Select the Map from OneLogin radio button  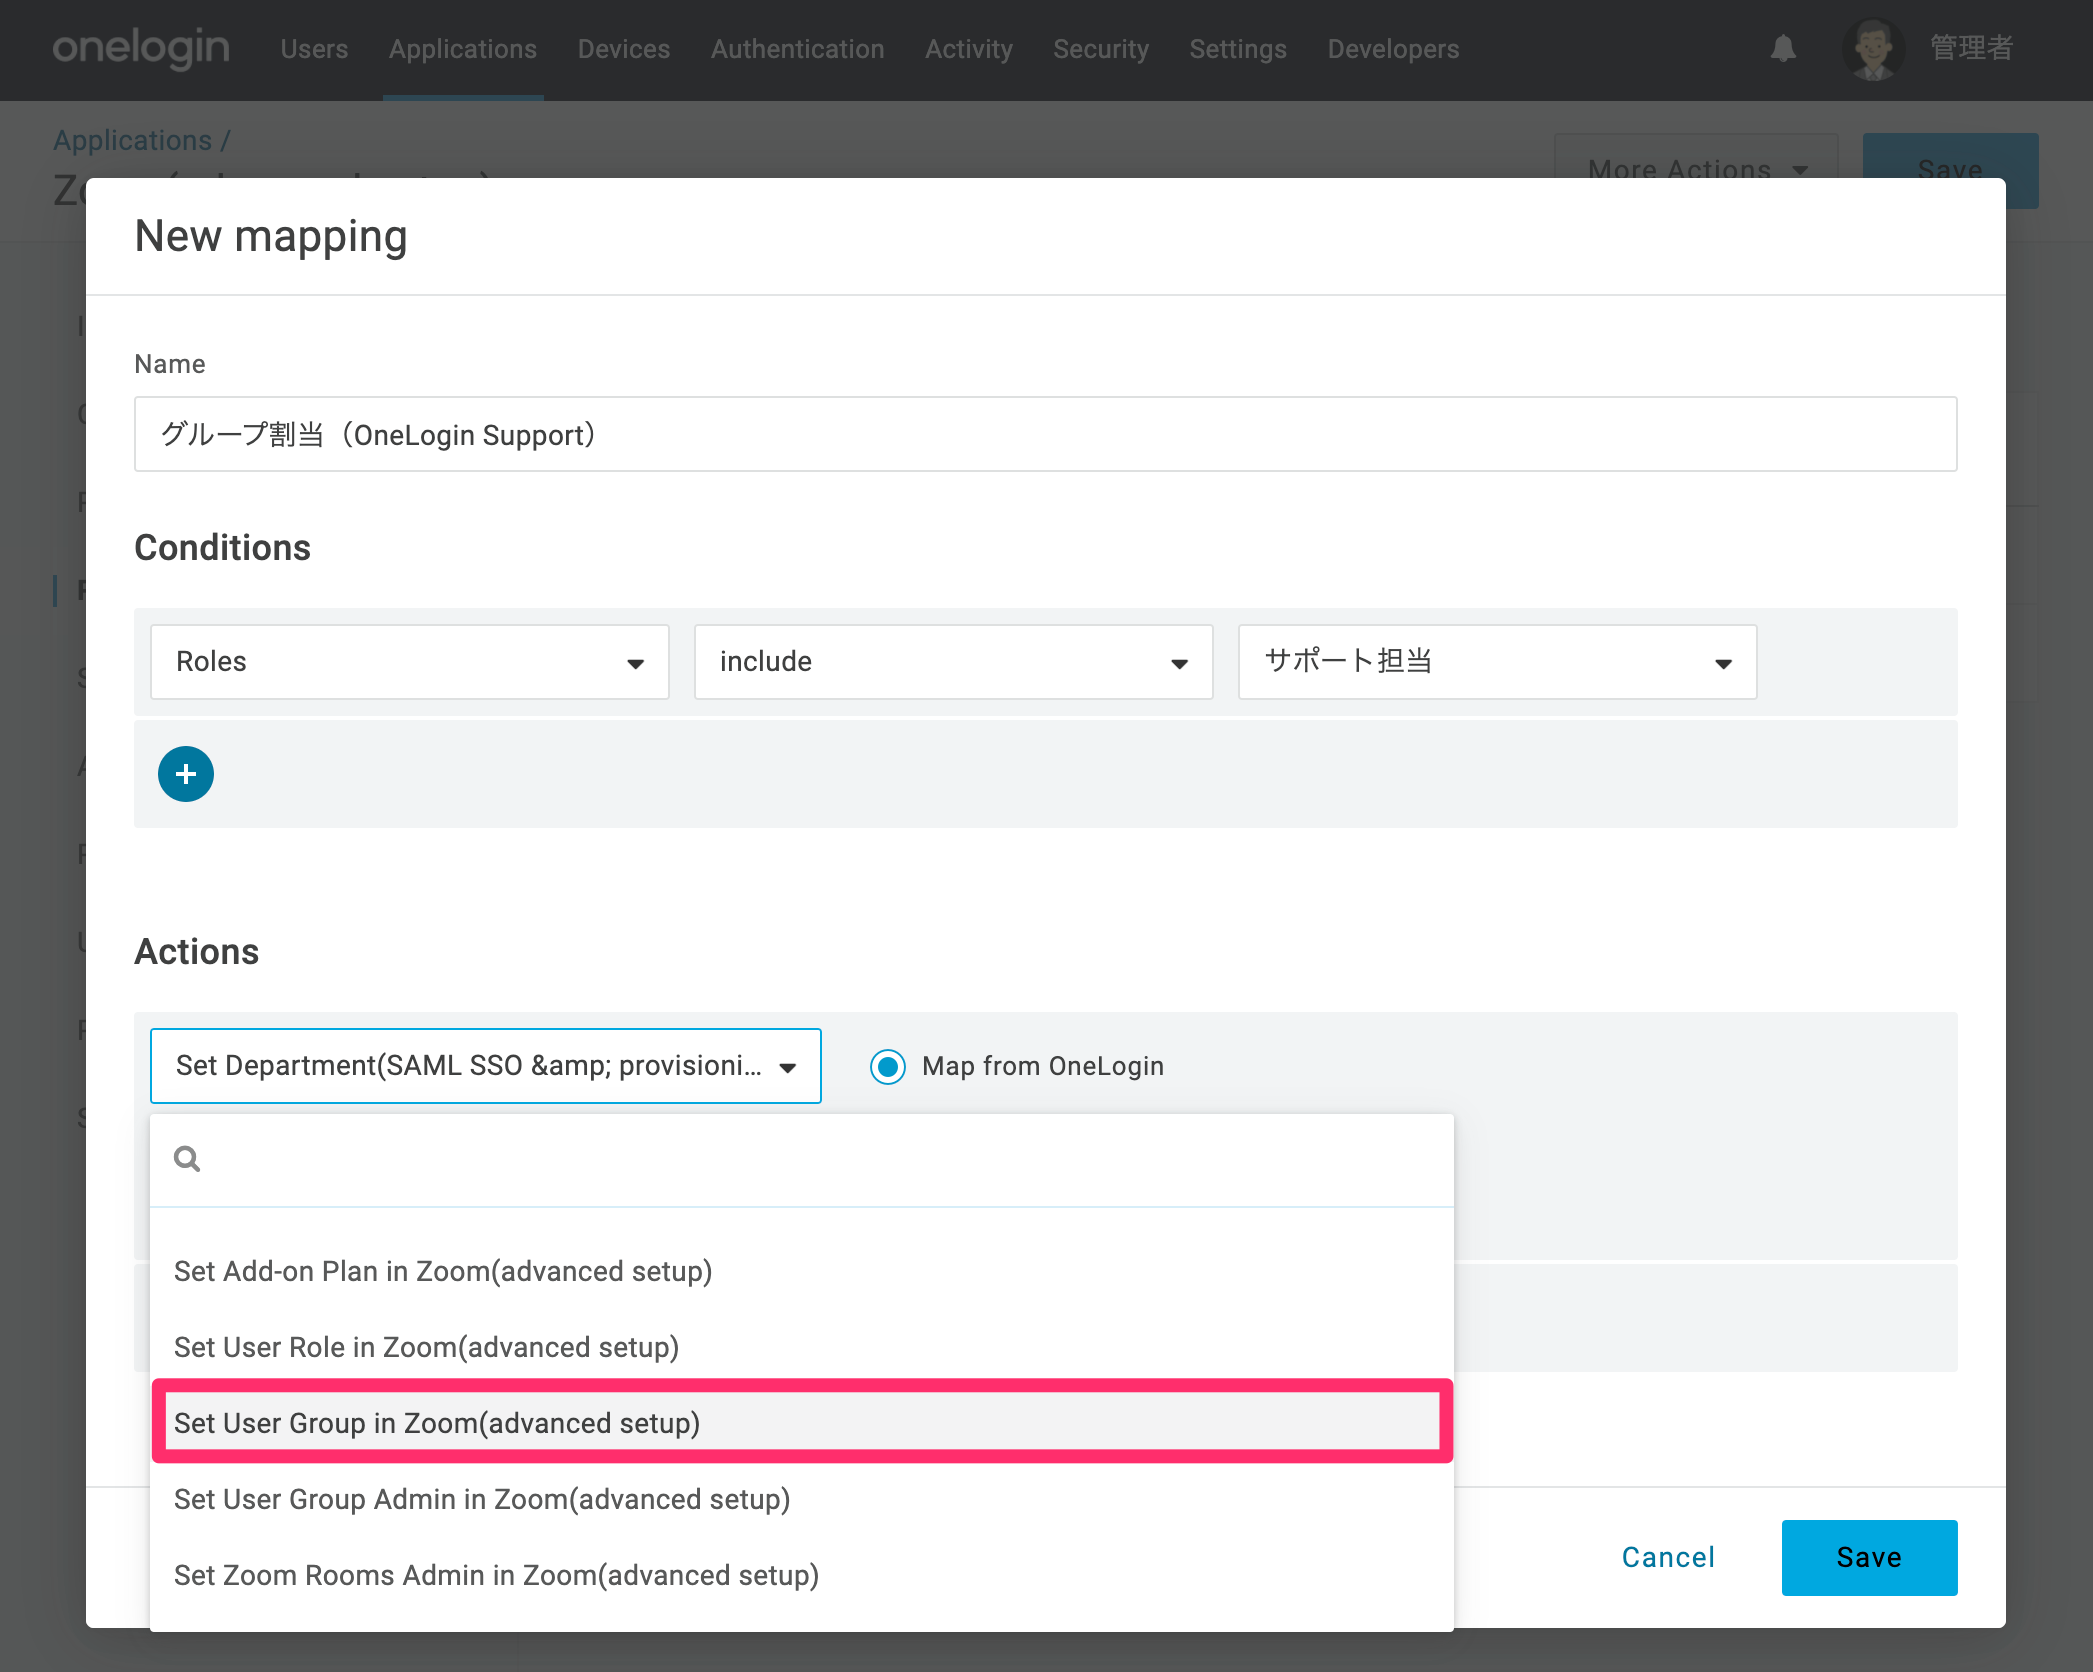click(x=888, y=1067)
